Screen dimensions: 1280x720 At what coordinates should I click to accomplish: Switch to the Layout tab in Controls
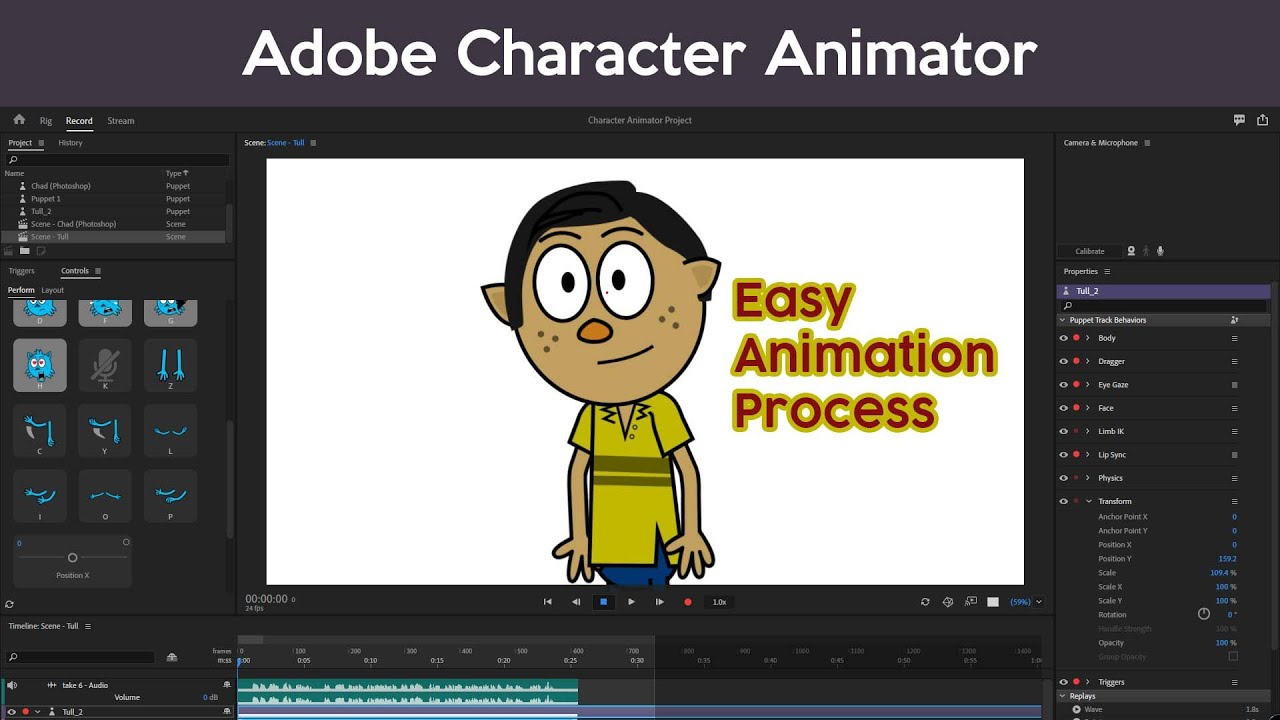pos(53,290)
